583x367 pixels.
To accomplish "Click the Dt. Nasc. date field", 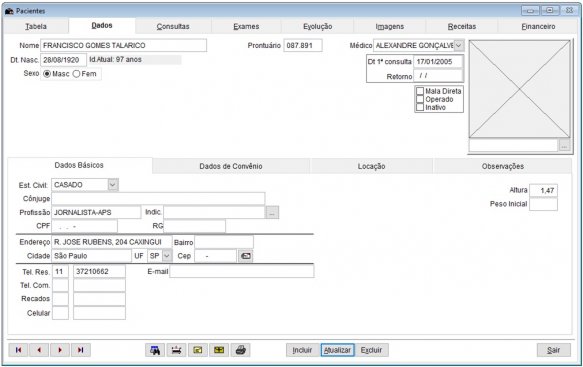I will tap(63, 59).
